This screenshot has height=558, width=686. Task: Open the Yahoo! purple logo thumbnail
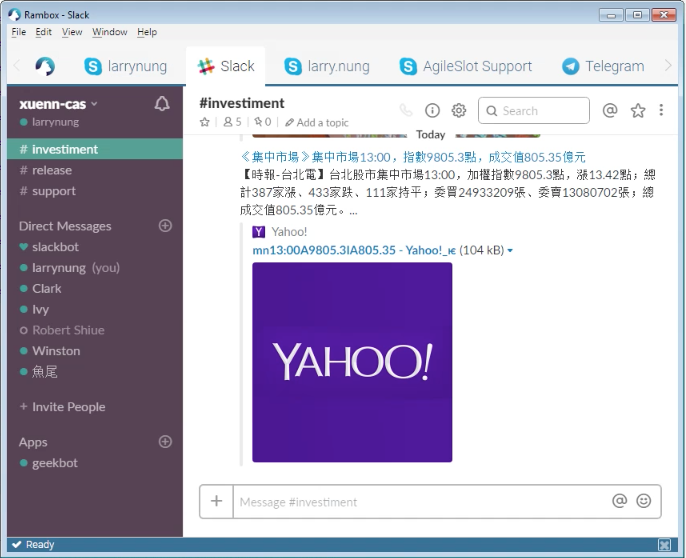point(352,362)
